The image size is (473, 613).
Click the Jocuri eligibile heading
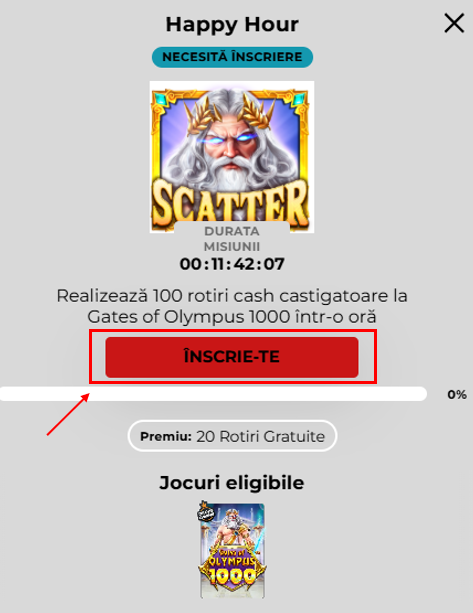tap(232, 482)
